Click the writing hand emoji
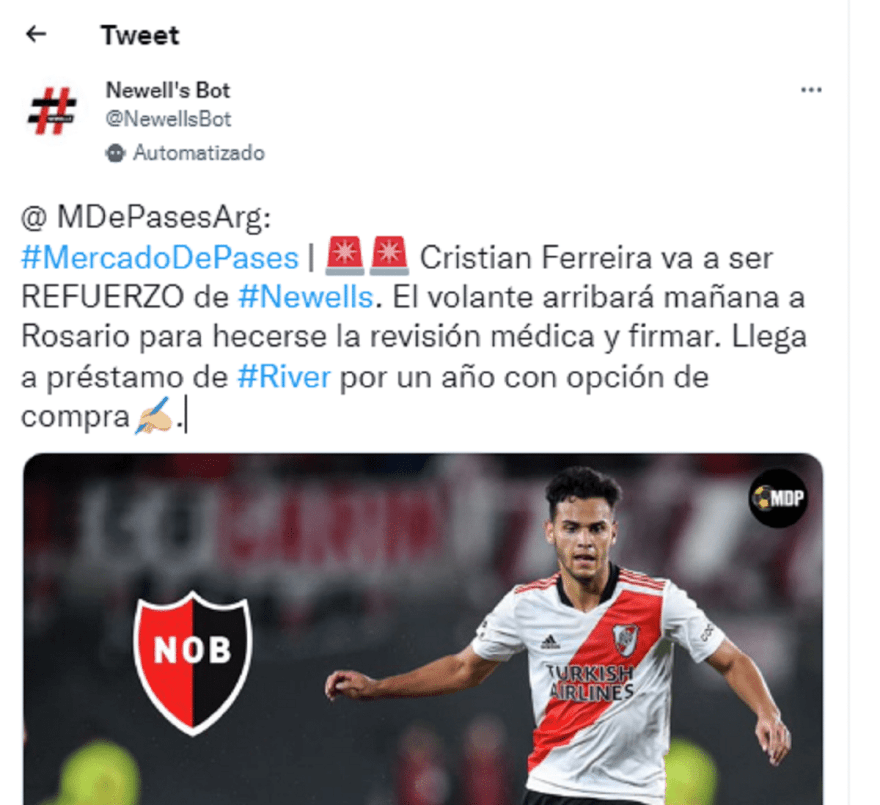Viewport: 880px width, 805px height. (153, 416)
